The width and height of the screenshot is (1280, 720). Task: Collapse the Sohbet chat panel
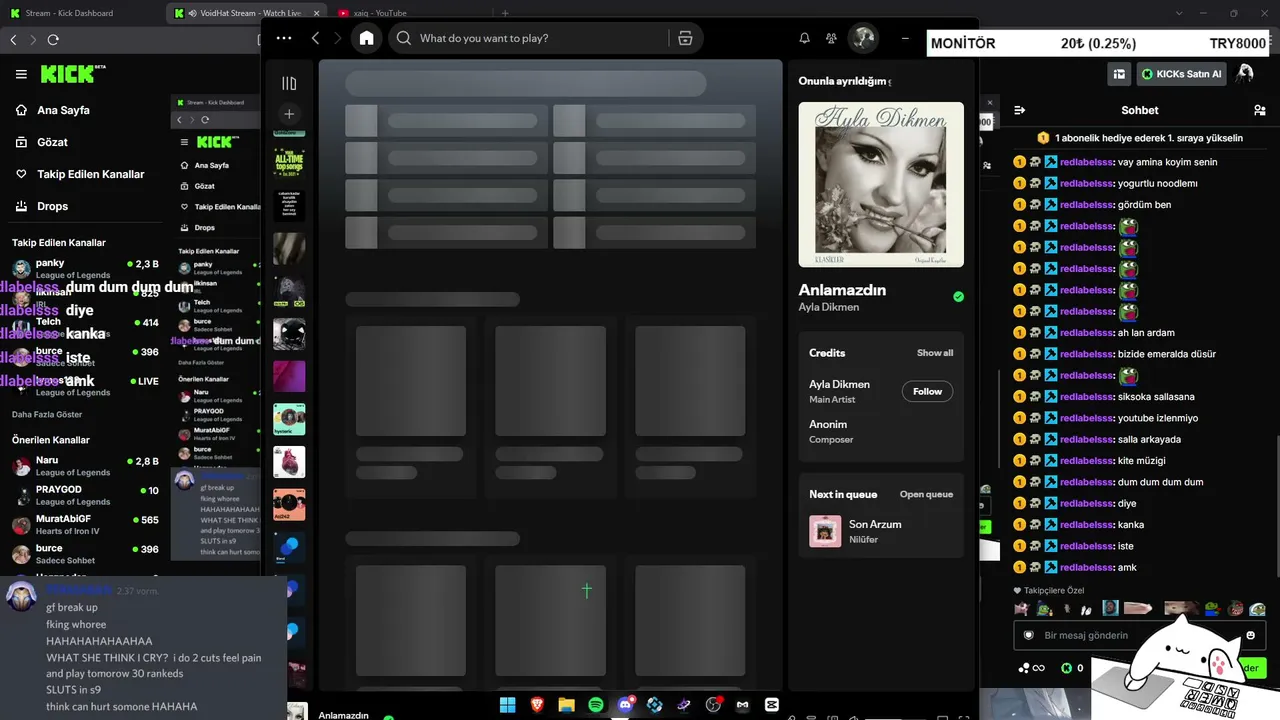(1019, 110)
